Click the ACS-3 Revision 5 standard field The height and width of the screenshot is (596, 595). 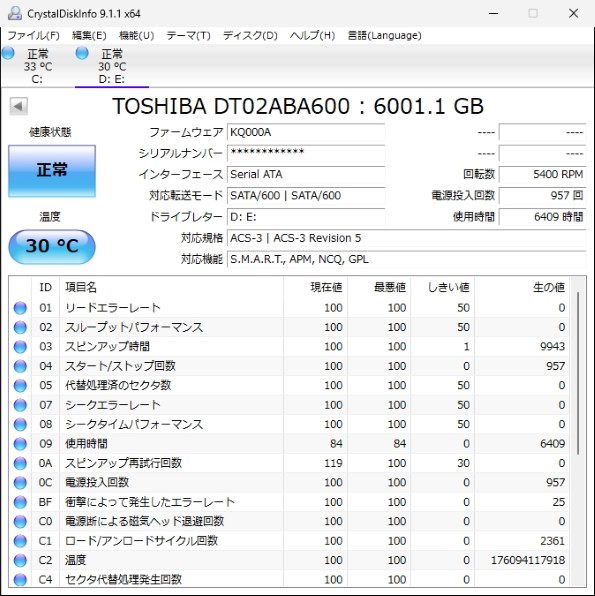click(406, 238)
